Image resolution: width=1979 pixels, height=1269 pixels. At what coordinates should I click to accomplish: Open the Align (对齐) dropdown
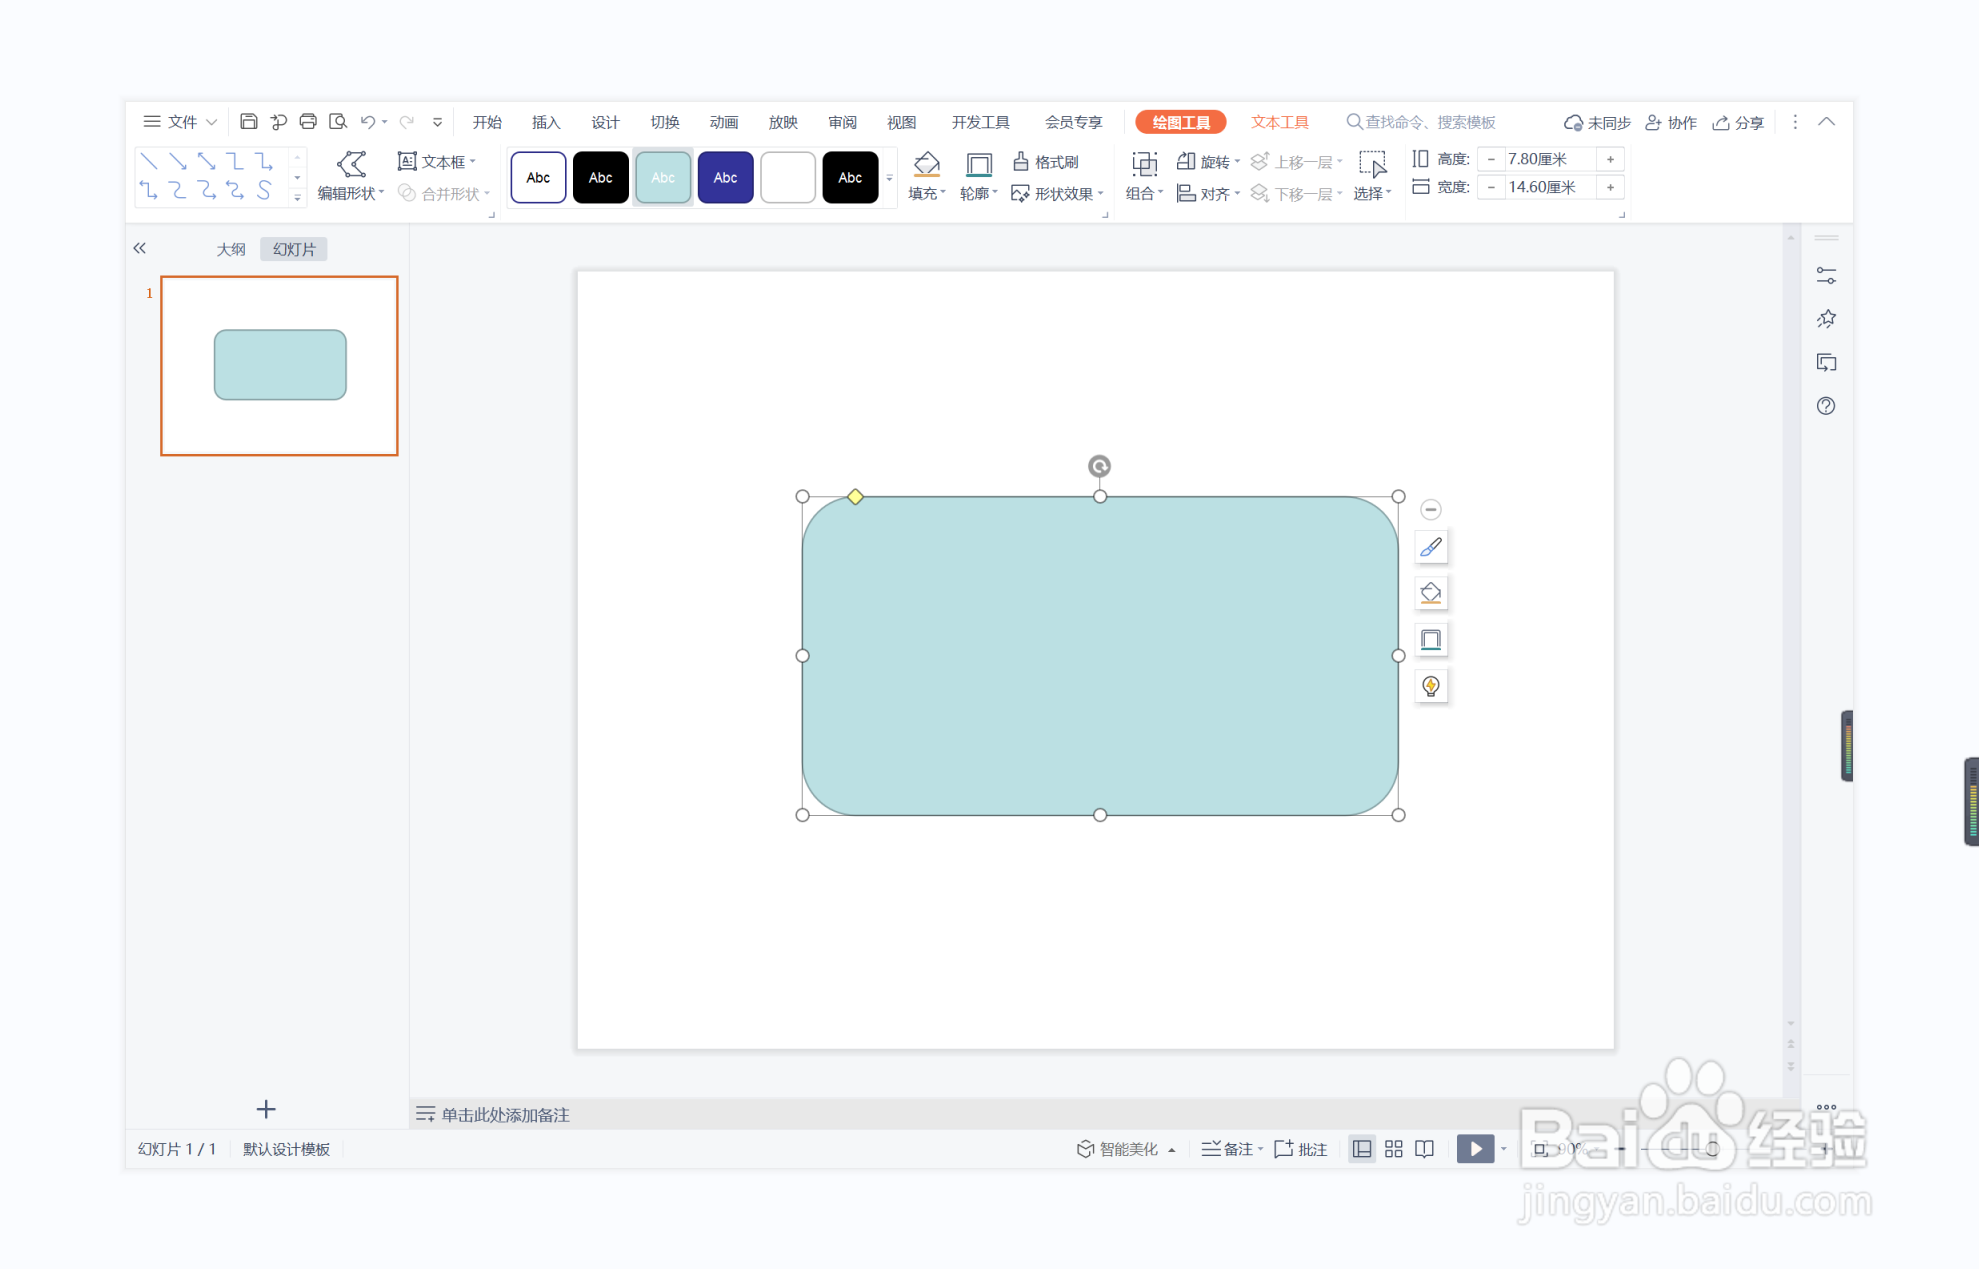pos(1209,194)
